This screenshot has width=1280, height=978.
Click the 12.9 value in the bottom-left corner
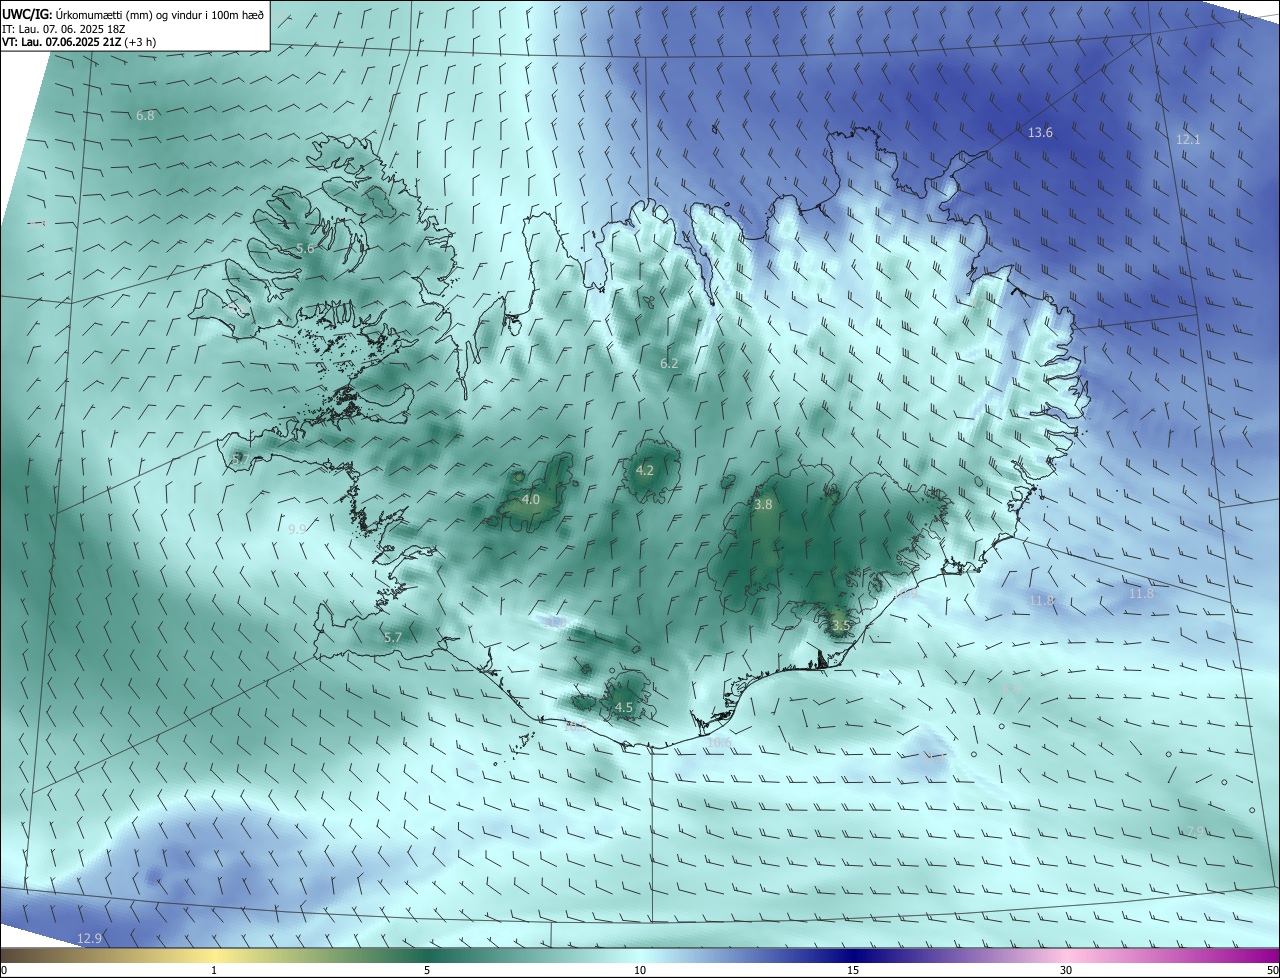(x=90, y=938)
